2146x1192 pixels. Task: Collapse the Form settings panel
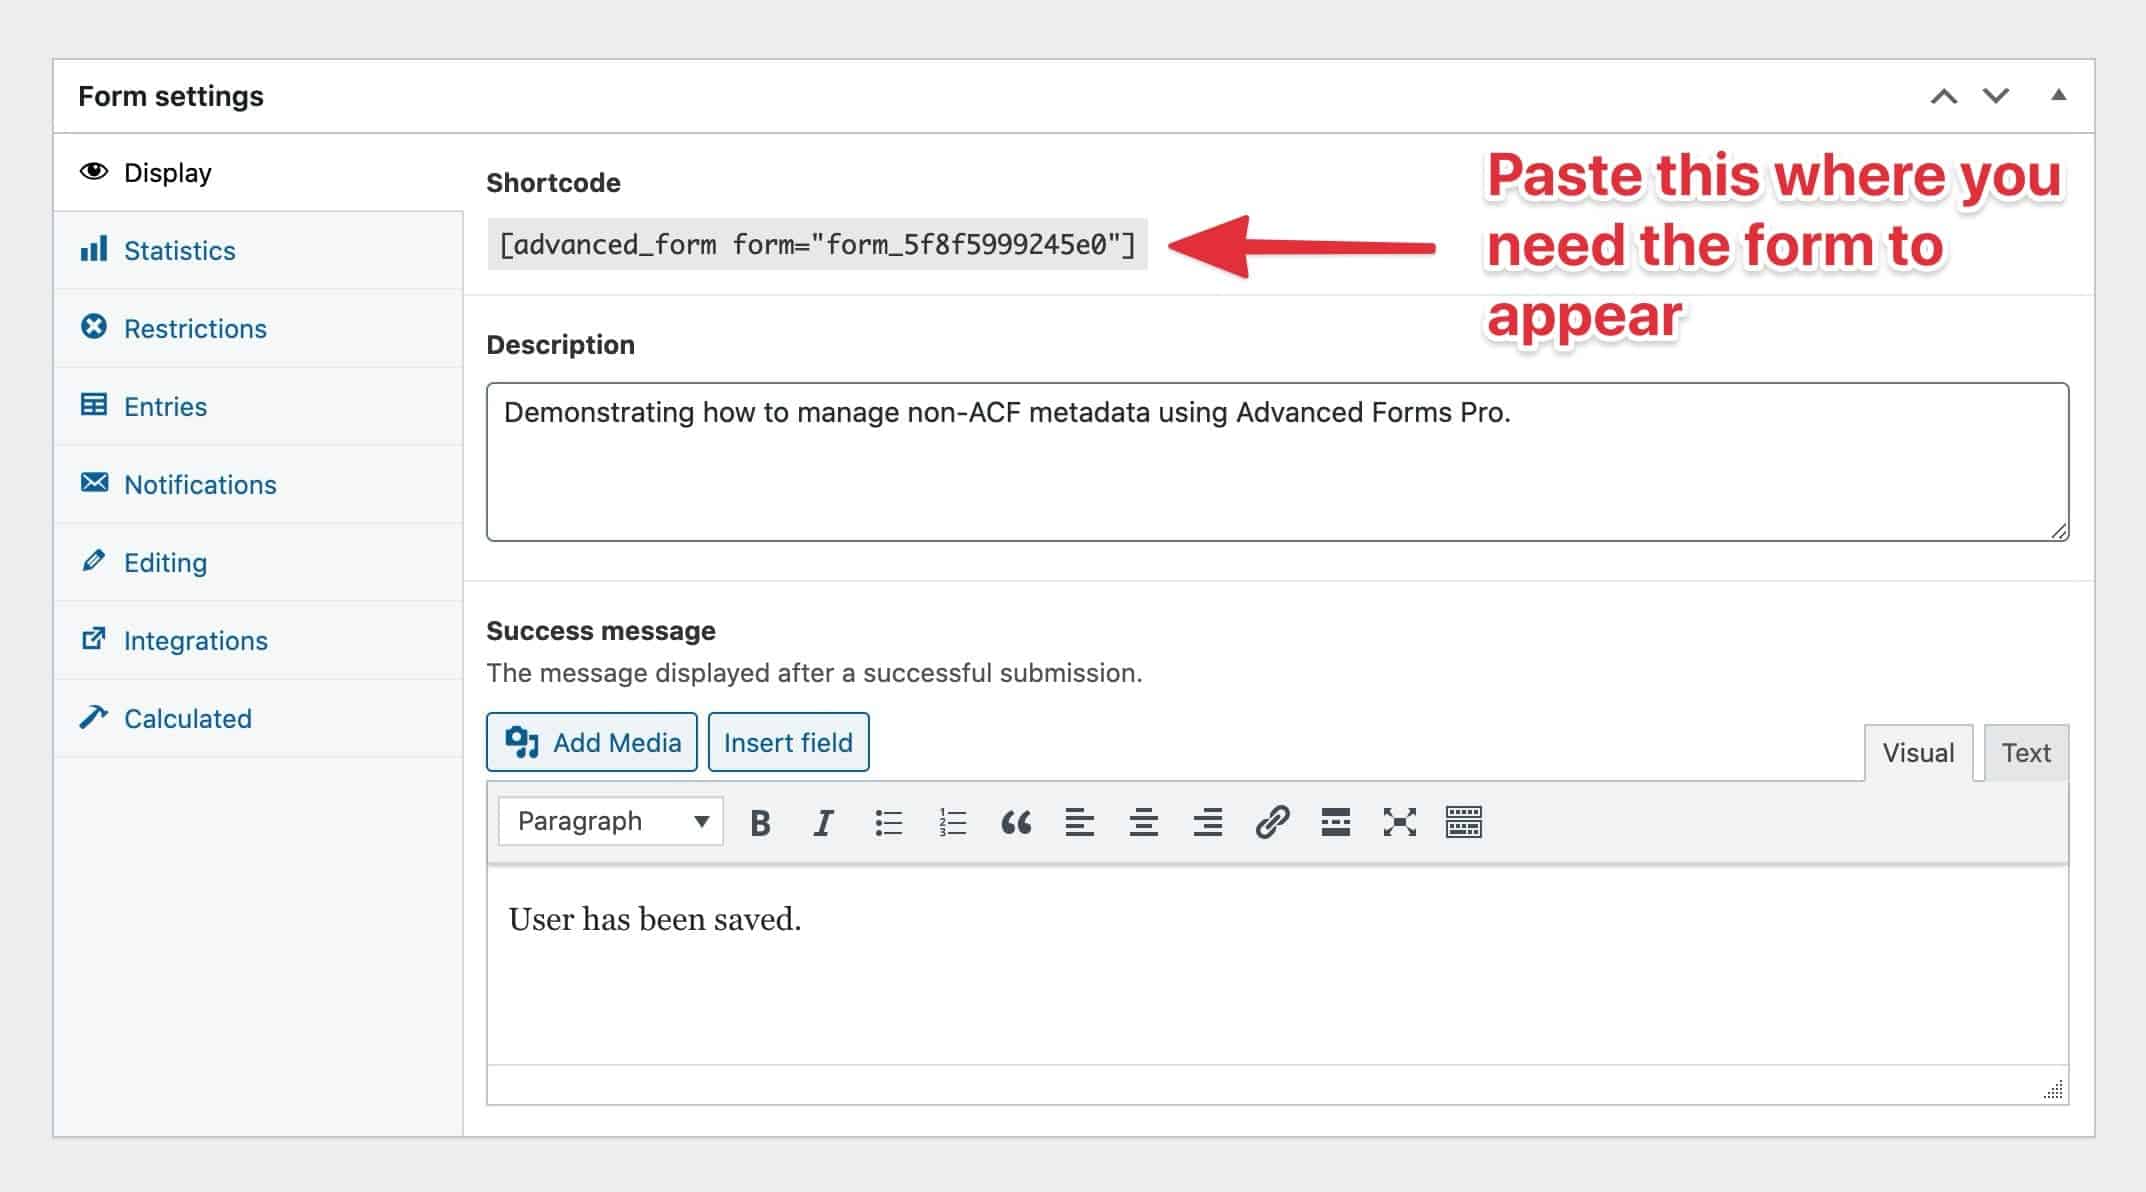(x=2058, y=96)
